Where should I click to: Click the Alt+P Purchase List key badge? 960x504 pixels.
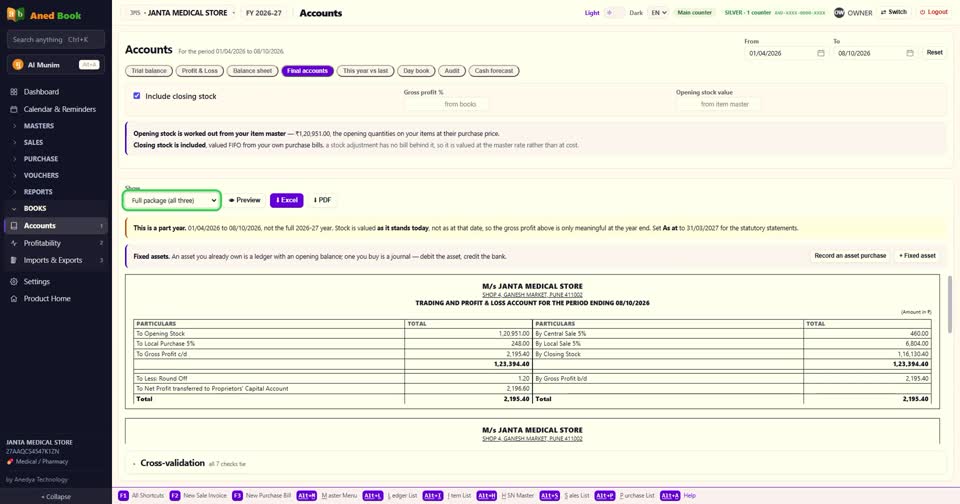(x=605, y=495)
